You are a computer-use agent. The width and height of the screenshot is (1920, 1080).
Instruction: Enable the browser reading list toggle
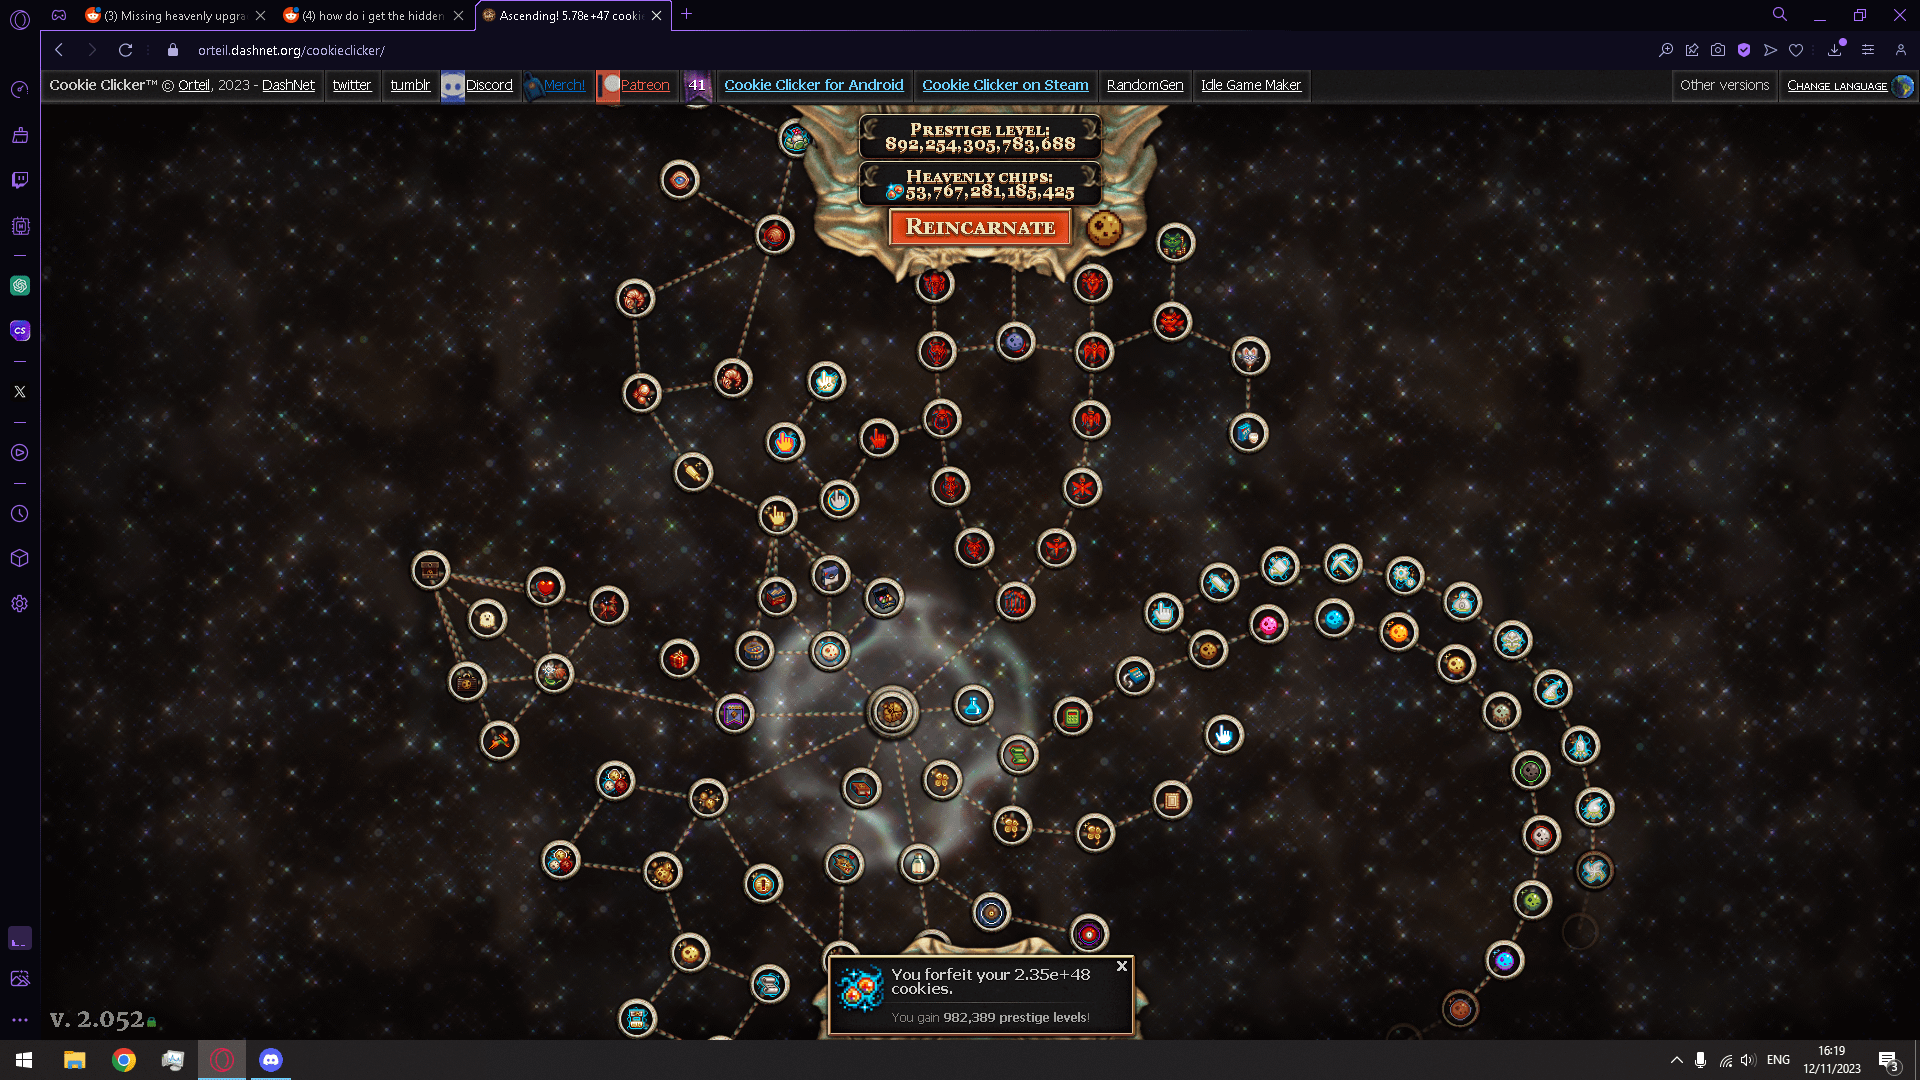1795,50
